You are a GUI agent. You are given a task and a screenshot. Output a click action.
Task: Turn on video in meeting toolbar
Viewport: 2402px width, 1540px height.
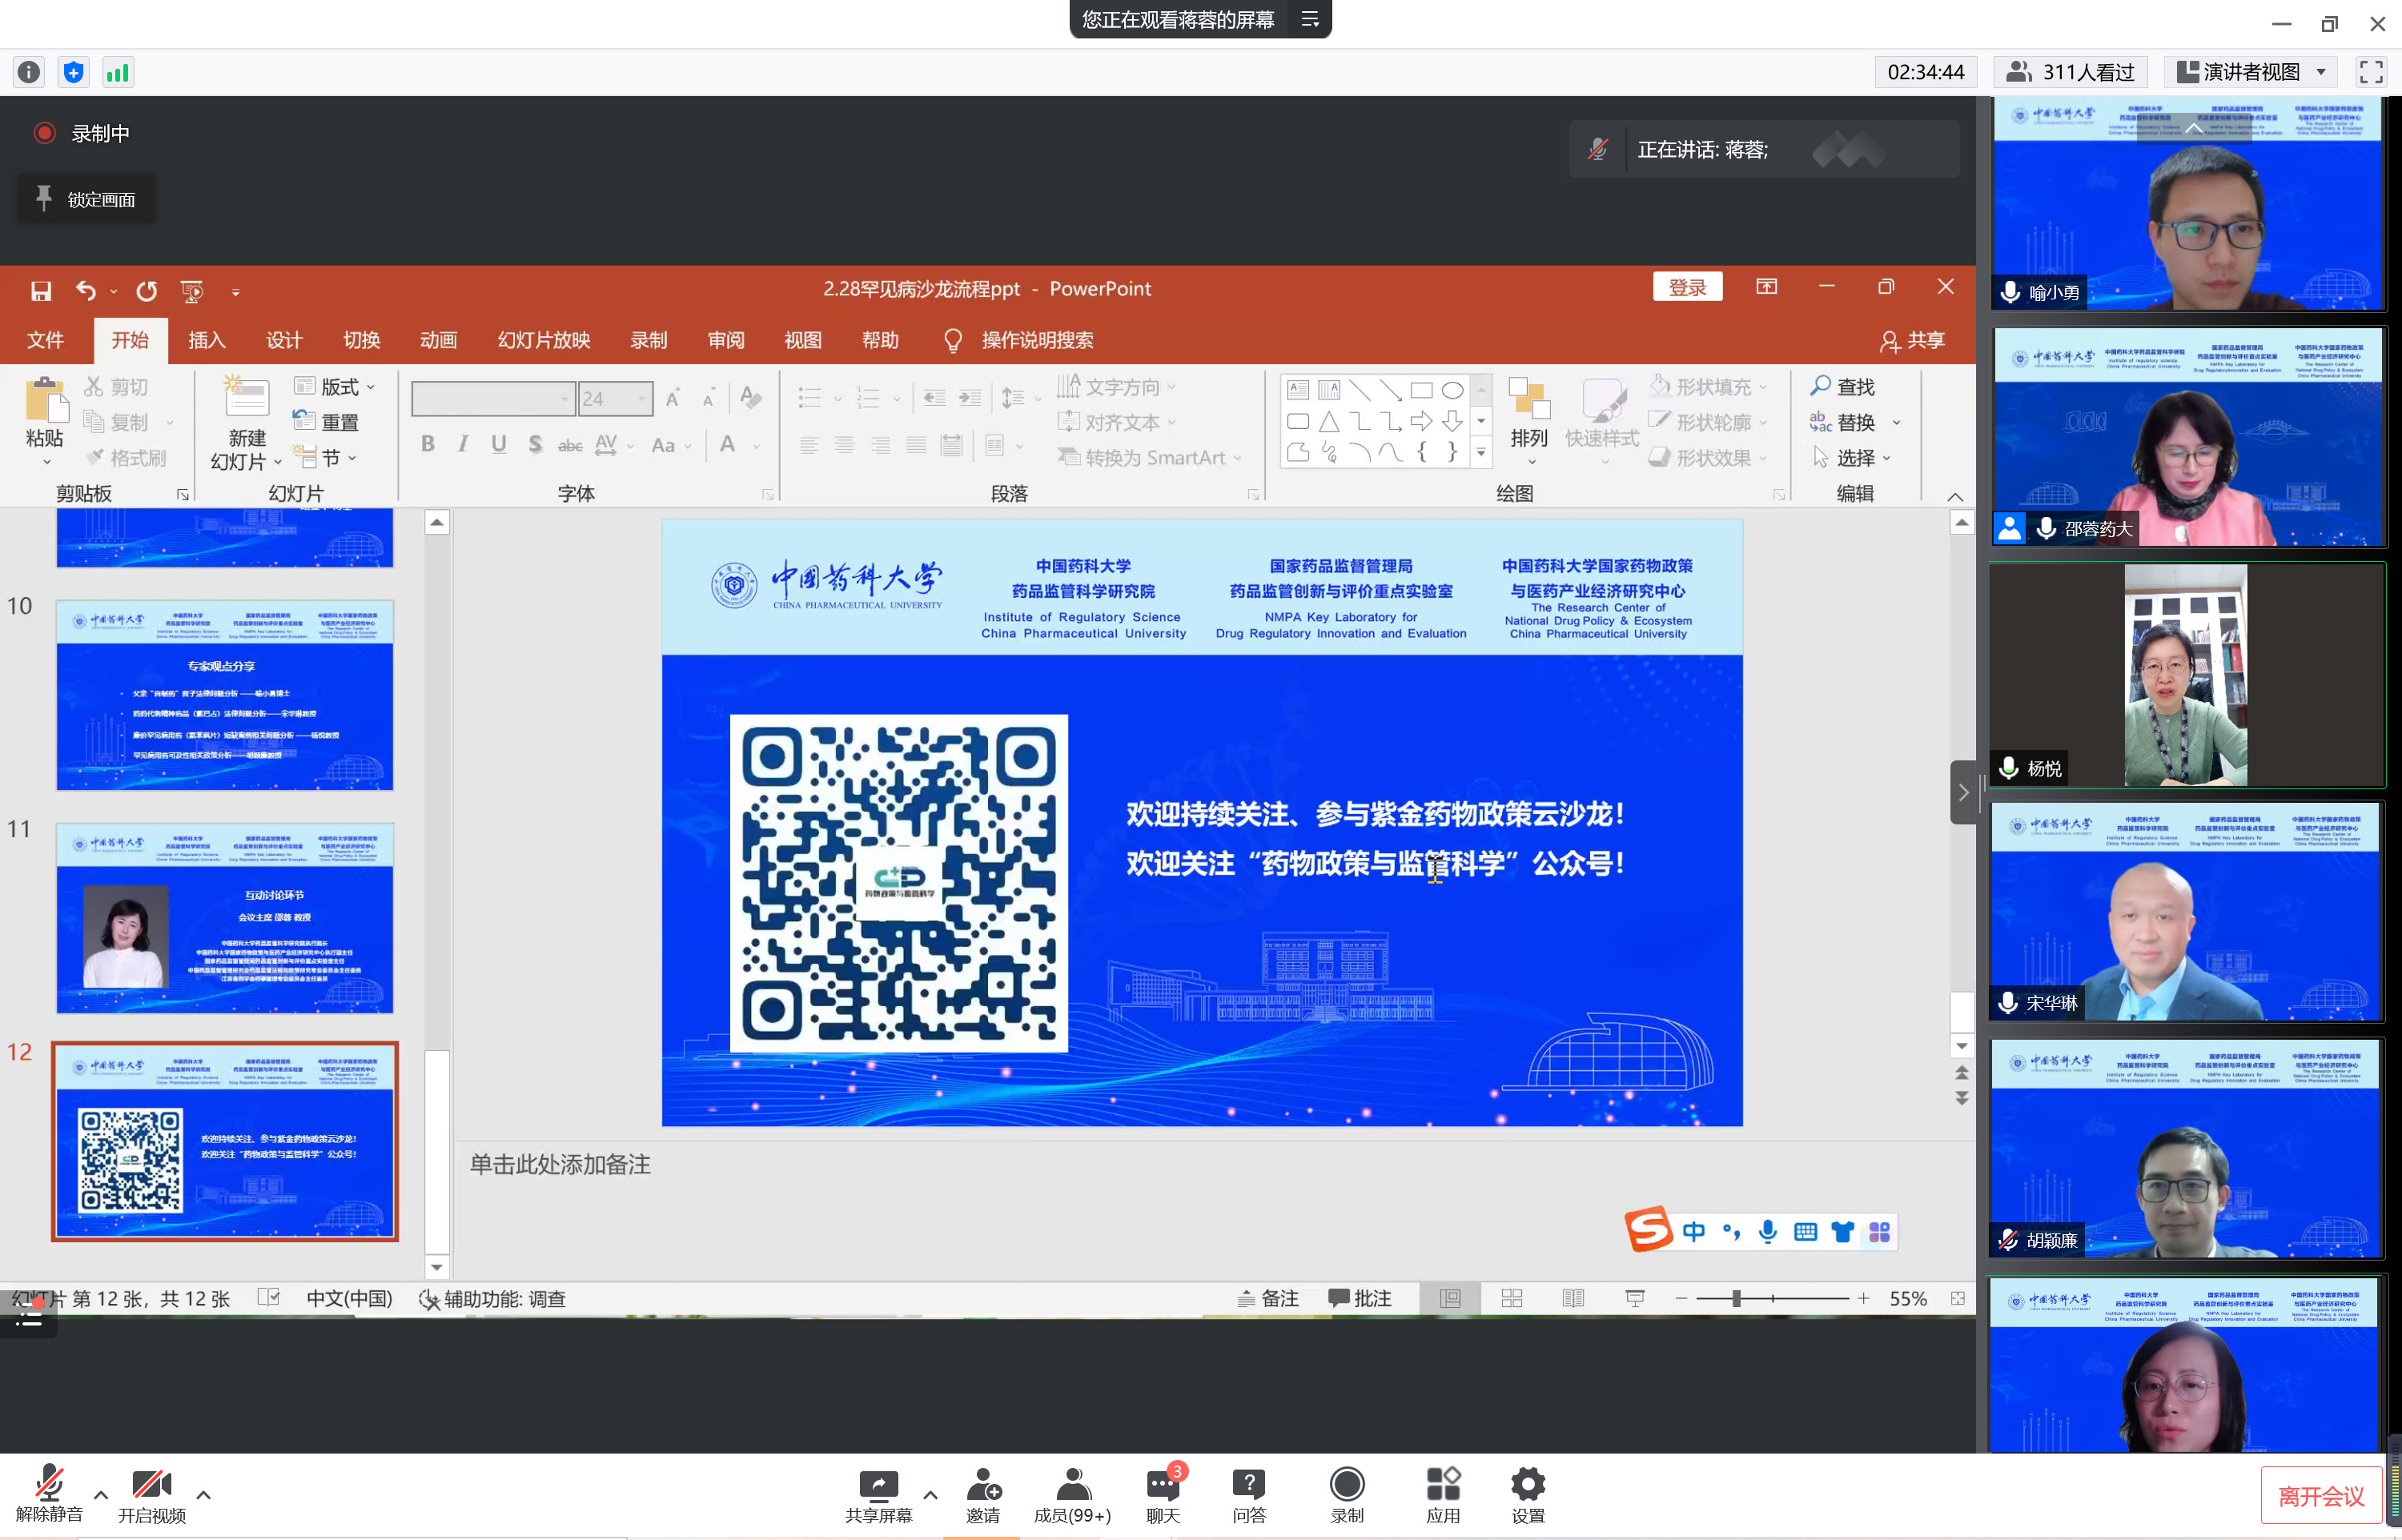pyautogui.click(x=152, y=1495)
